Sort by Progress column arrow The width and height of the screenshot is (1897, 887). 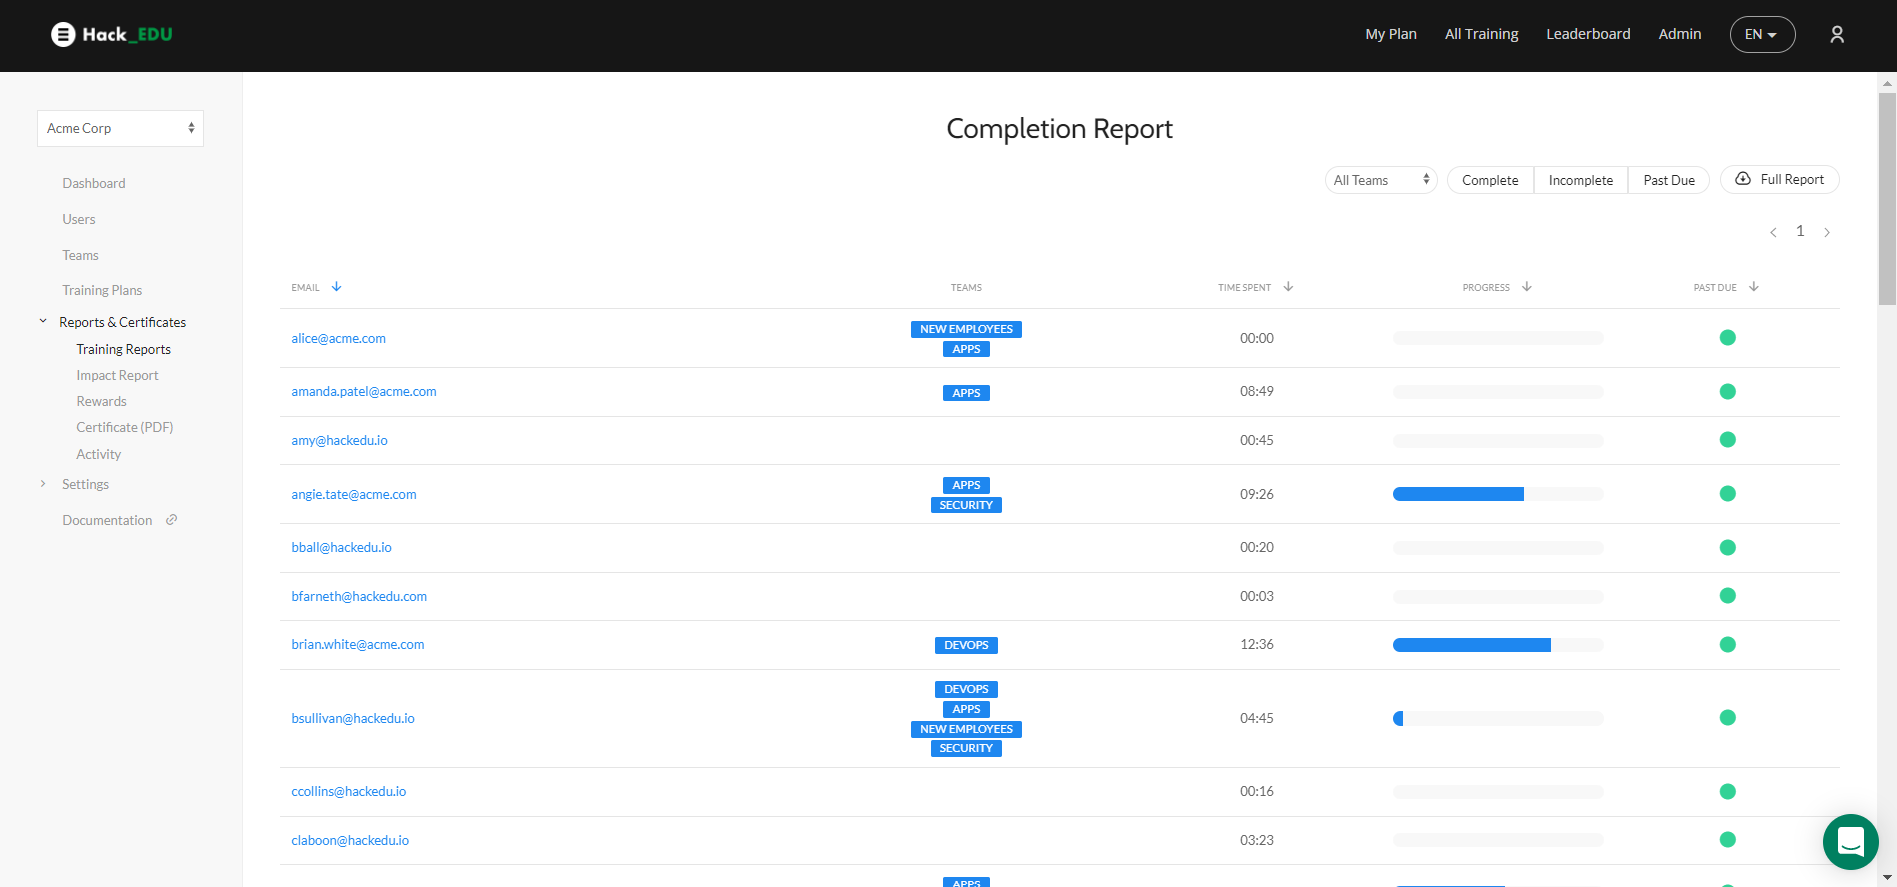[1527, 287]
